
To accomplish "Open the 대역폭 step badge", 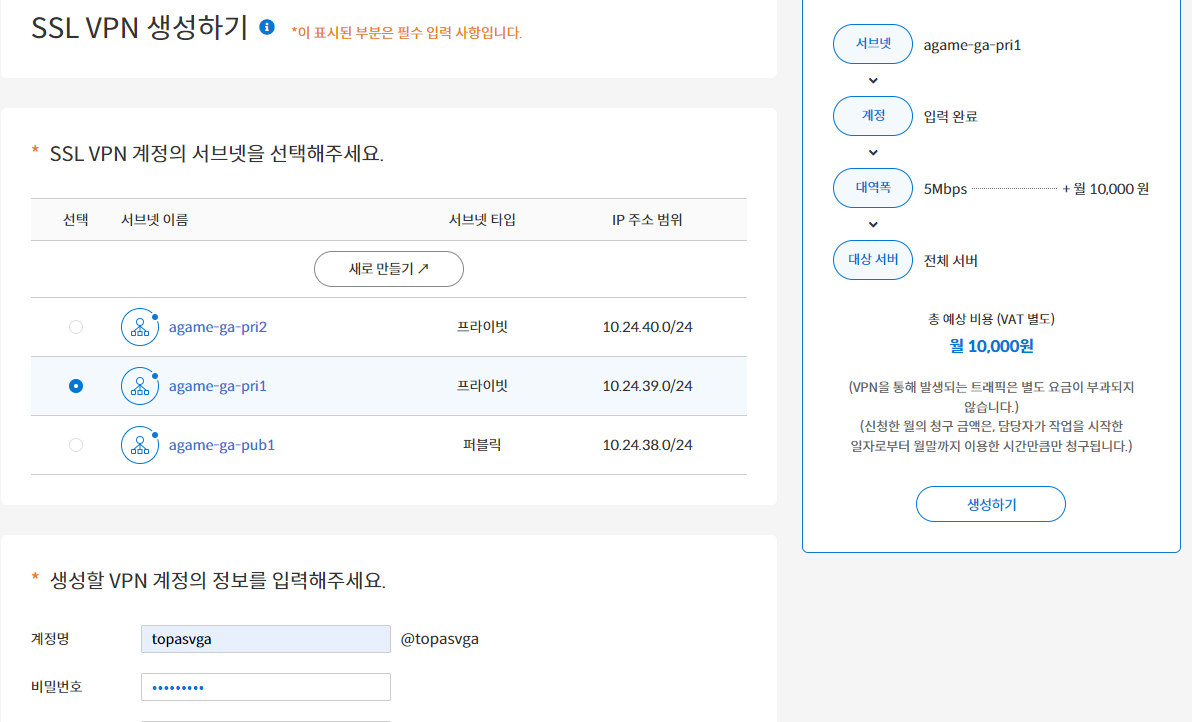I will [x=872, y=188].
